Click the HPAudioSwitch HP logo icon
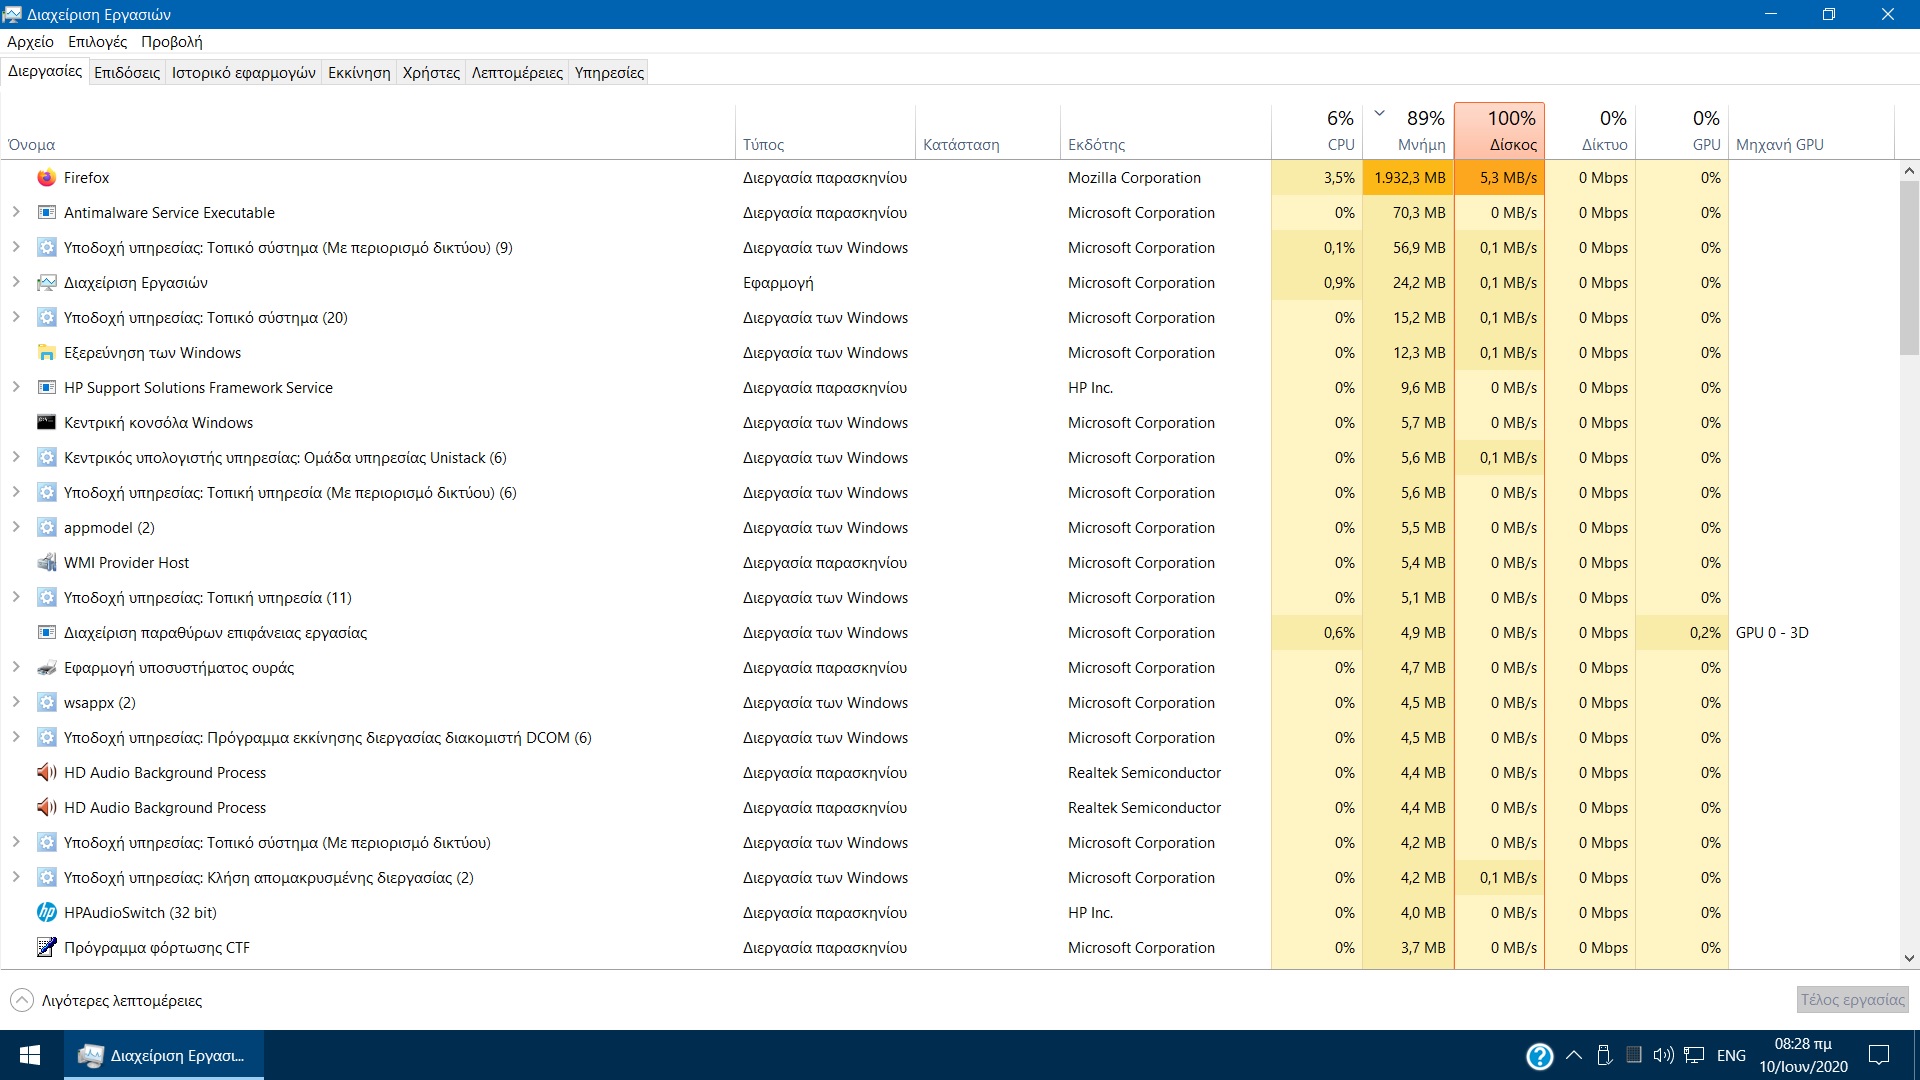The height and width of the screenshot is (1080, 1920). pyautogui.click(x=46, y=913)
